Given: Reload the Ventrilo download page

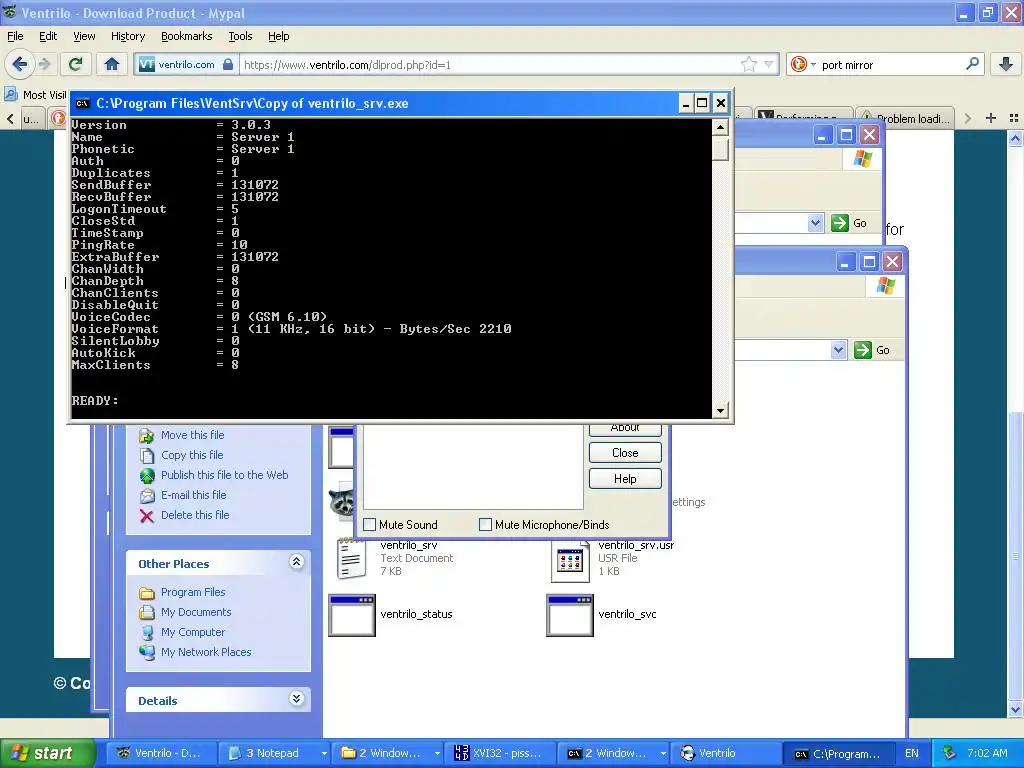Looking at the screenshot, I should pos(75,64).
